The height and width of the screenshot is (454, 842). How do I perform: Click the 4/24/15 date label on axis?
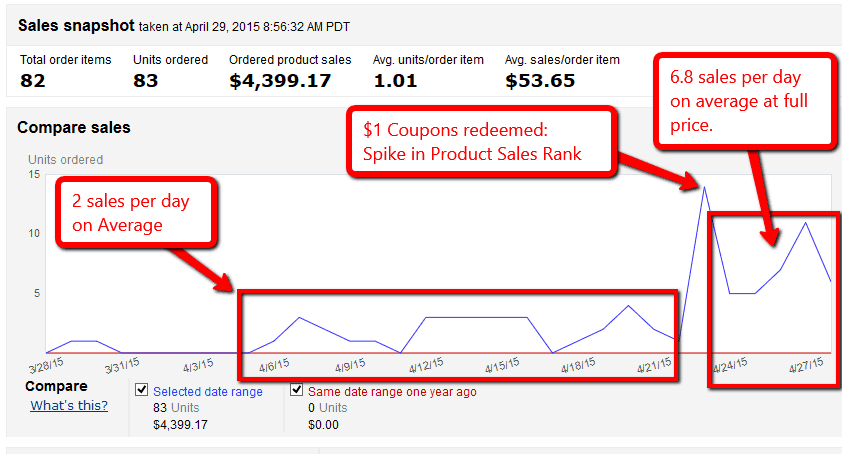click(731, 365)
